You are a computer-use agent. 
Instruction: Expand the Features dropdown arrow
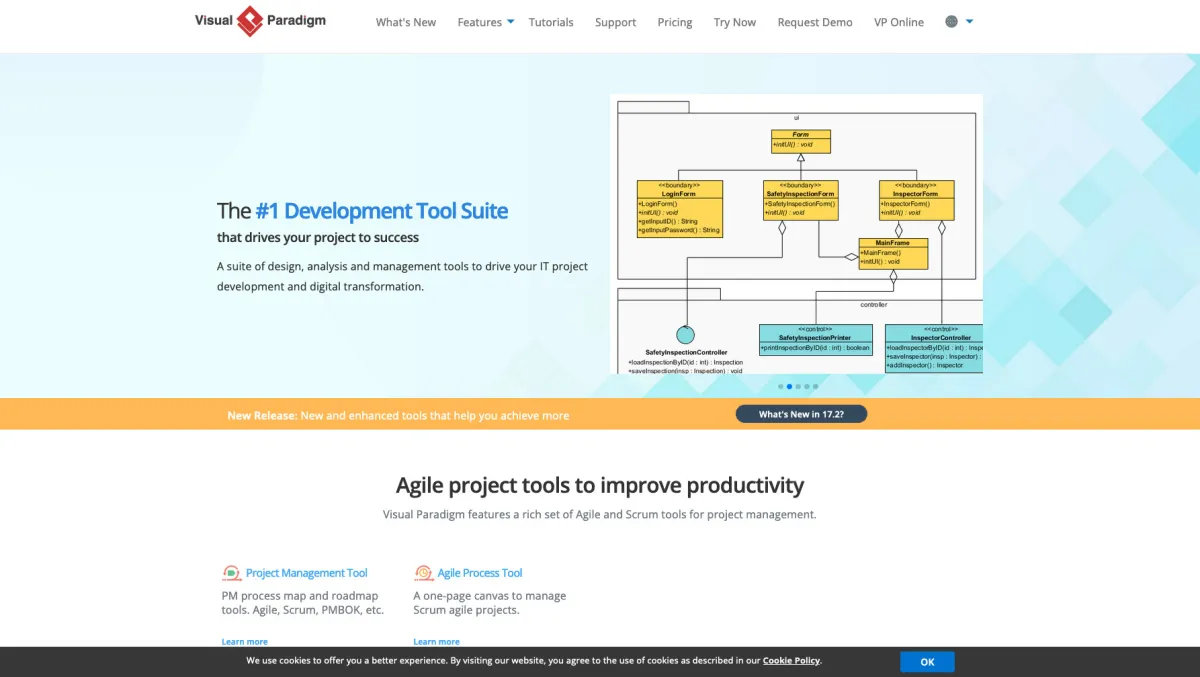point(510,21)
